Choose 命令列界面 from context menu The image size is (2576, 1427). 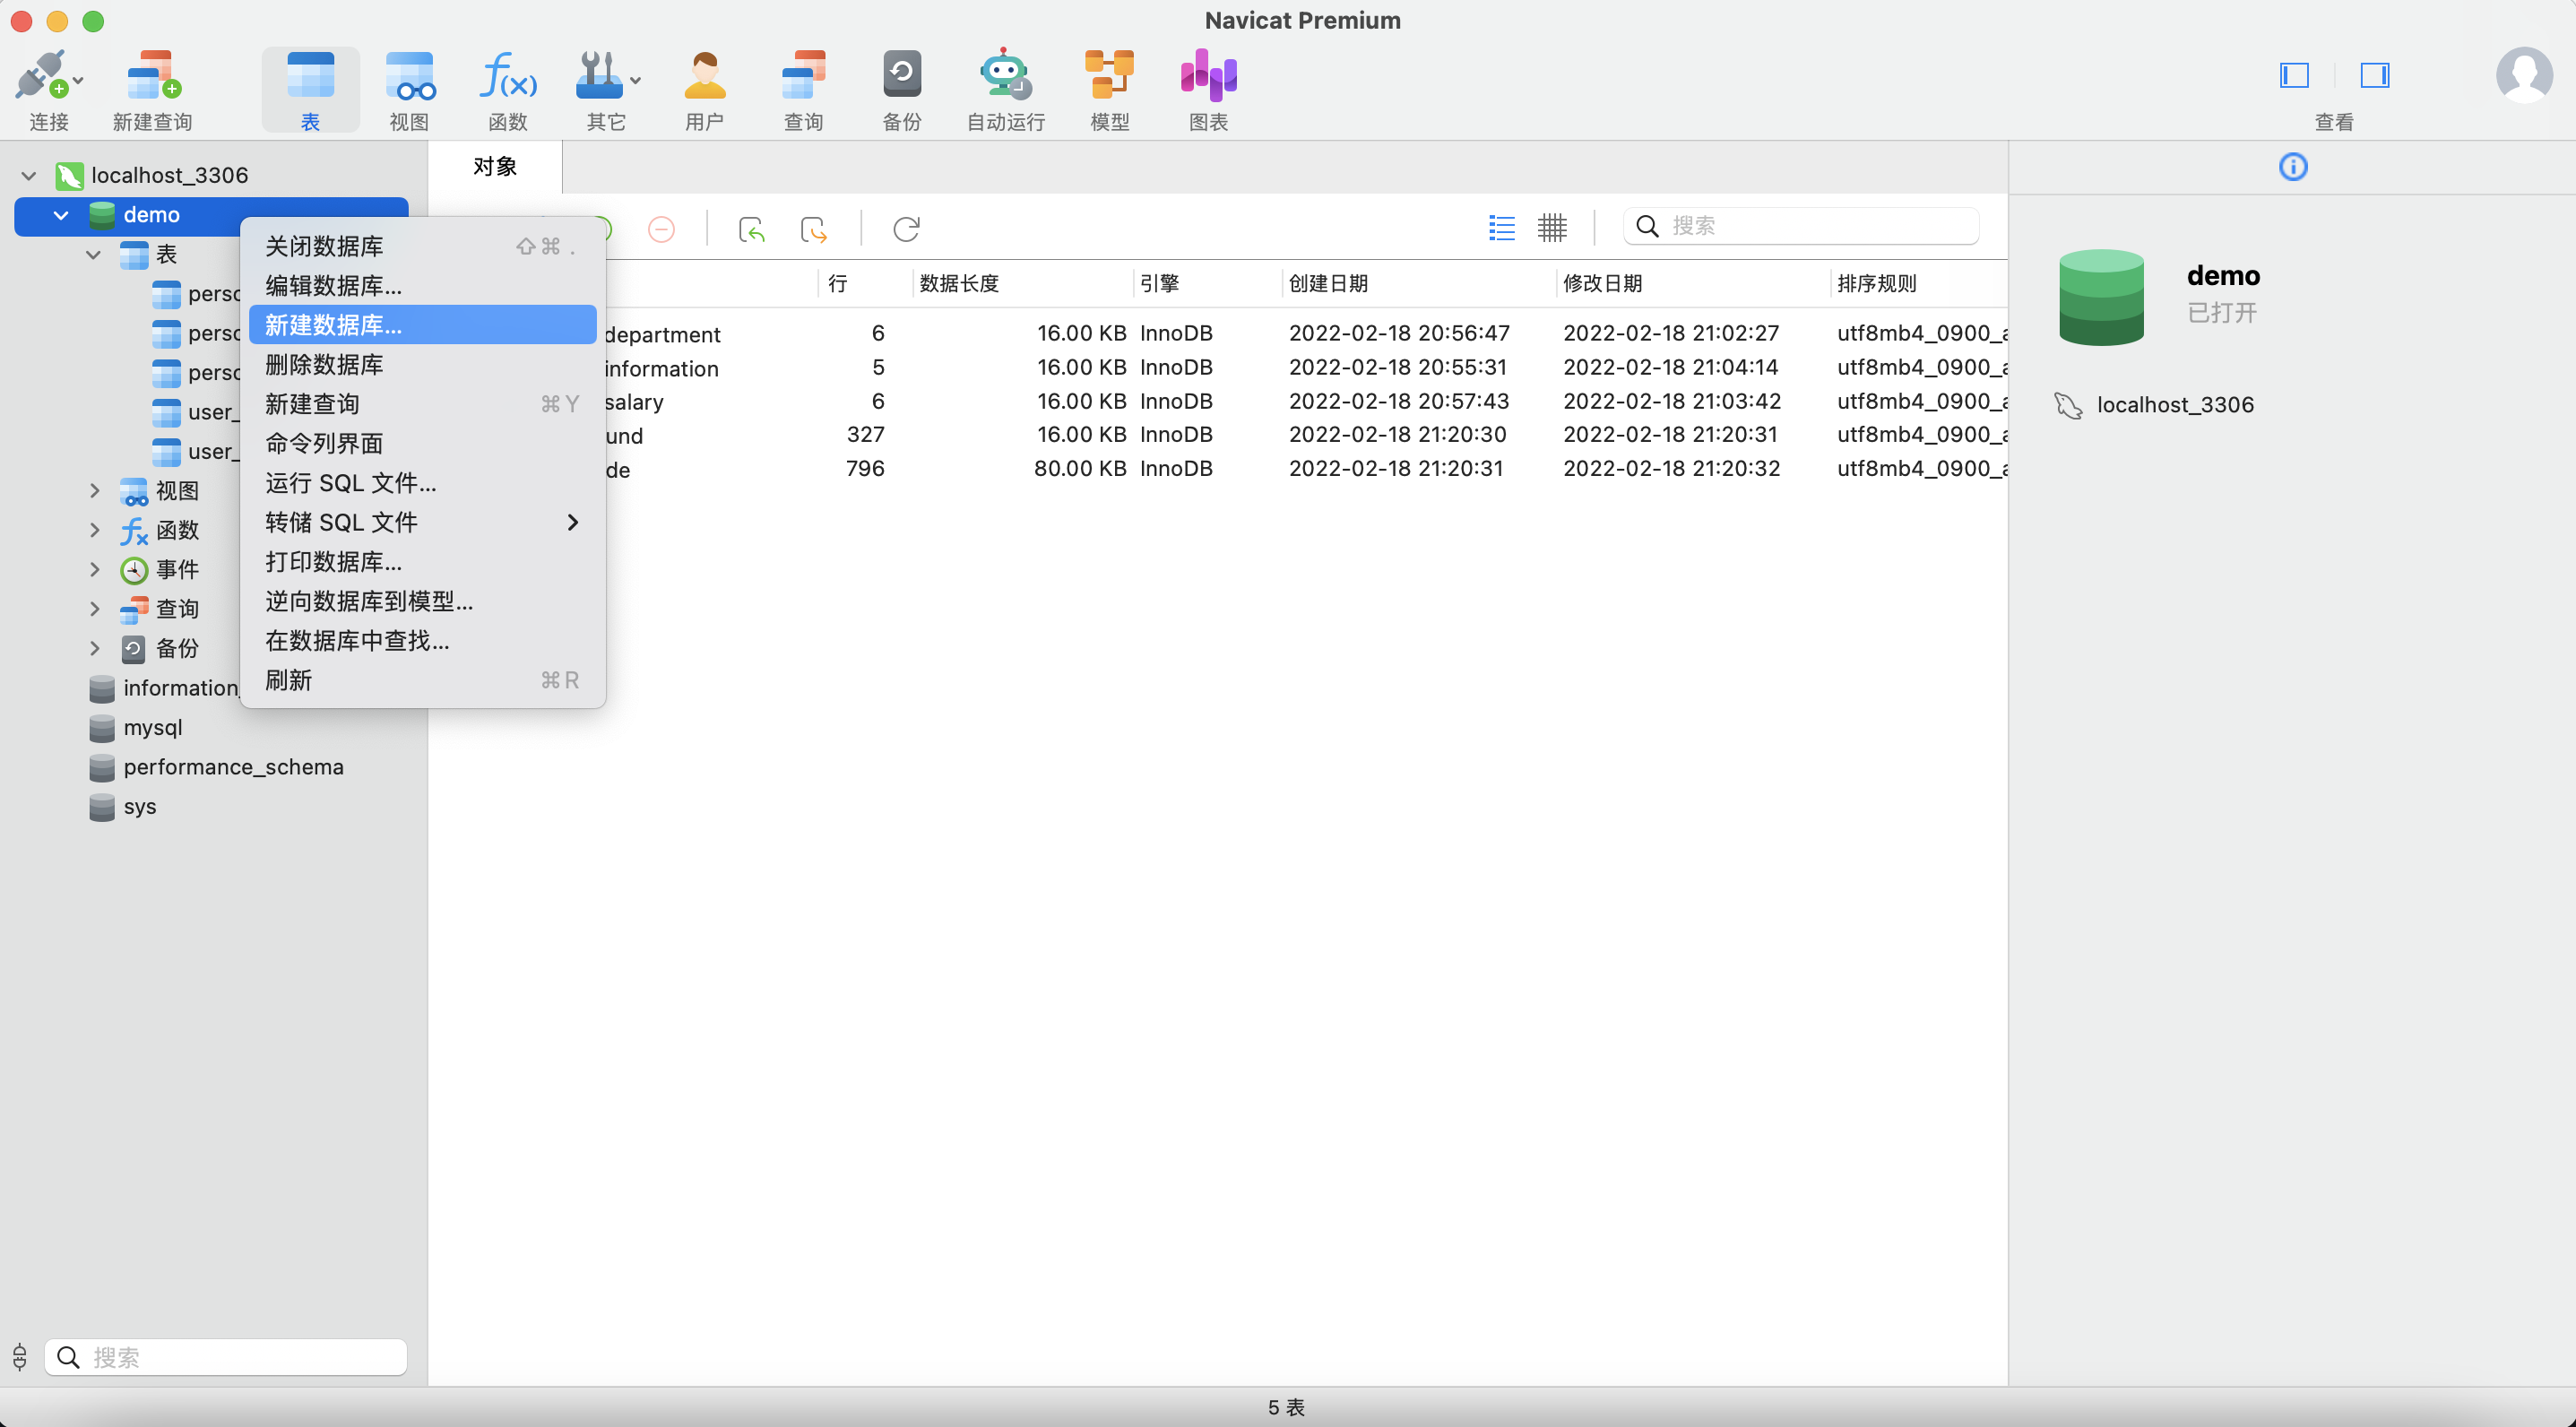click(422, 444)
